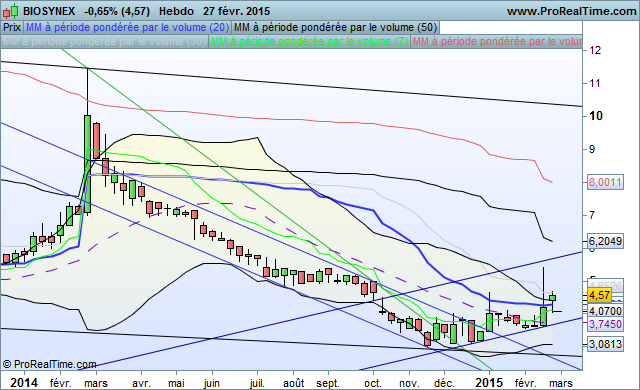Select the blue volume-weighted MM (20) label
The width and height of the screenshot is (640, 390).
(x=127, y=27)
